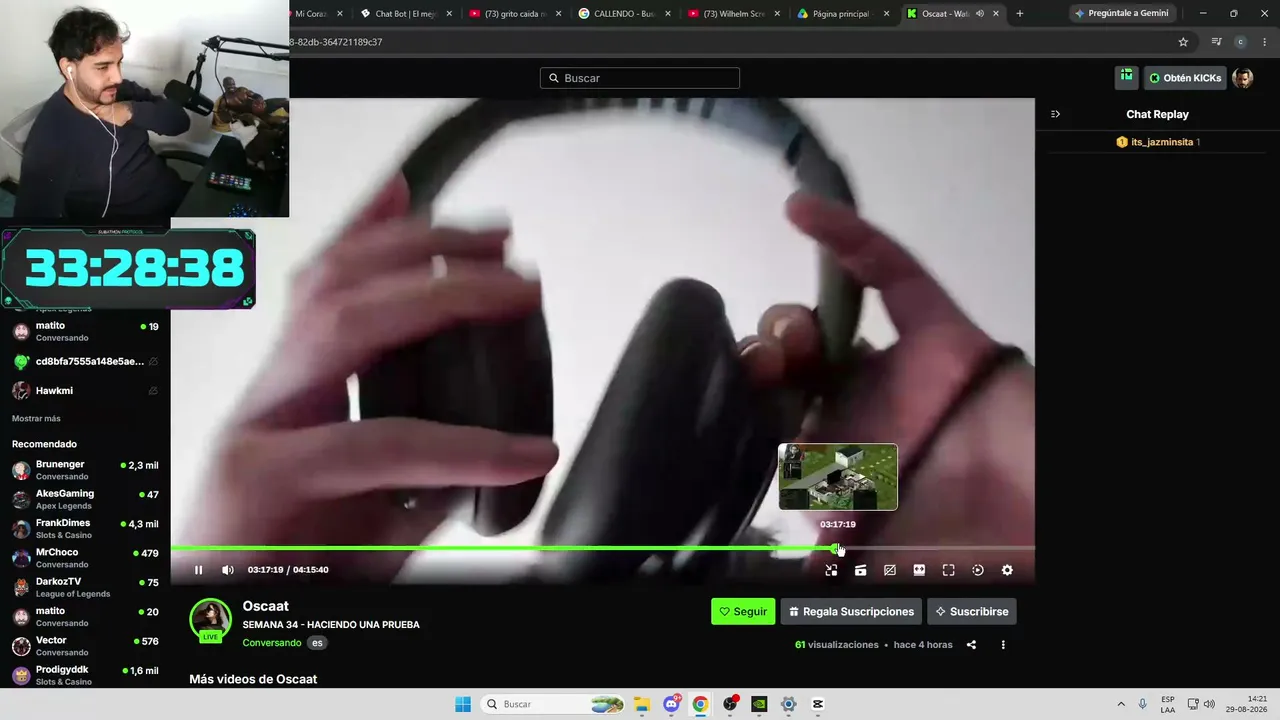The width and height of the screenshot is (1280, 720).
Task: Seek on the green video progress bar
Action: point(602,548)
